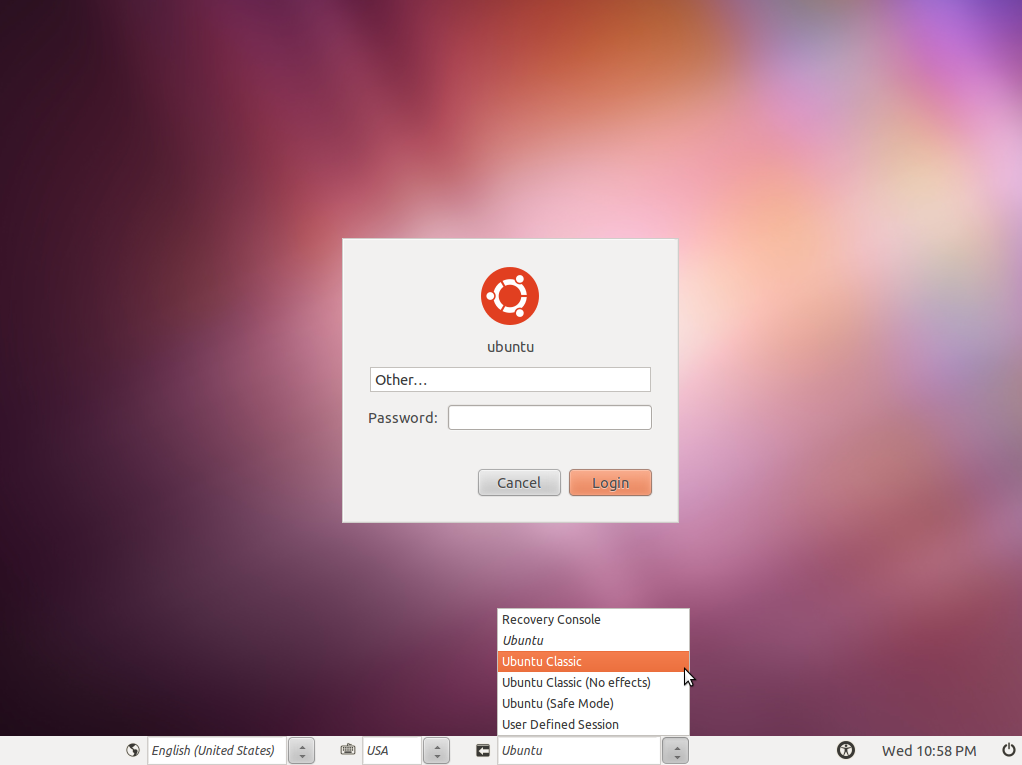Pick User Defined Session entry
Viewport: 1022px width, 765px height.
coord(593,724)
